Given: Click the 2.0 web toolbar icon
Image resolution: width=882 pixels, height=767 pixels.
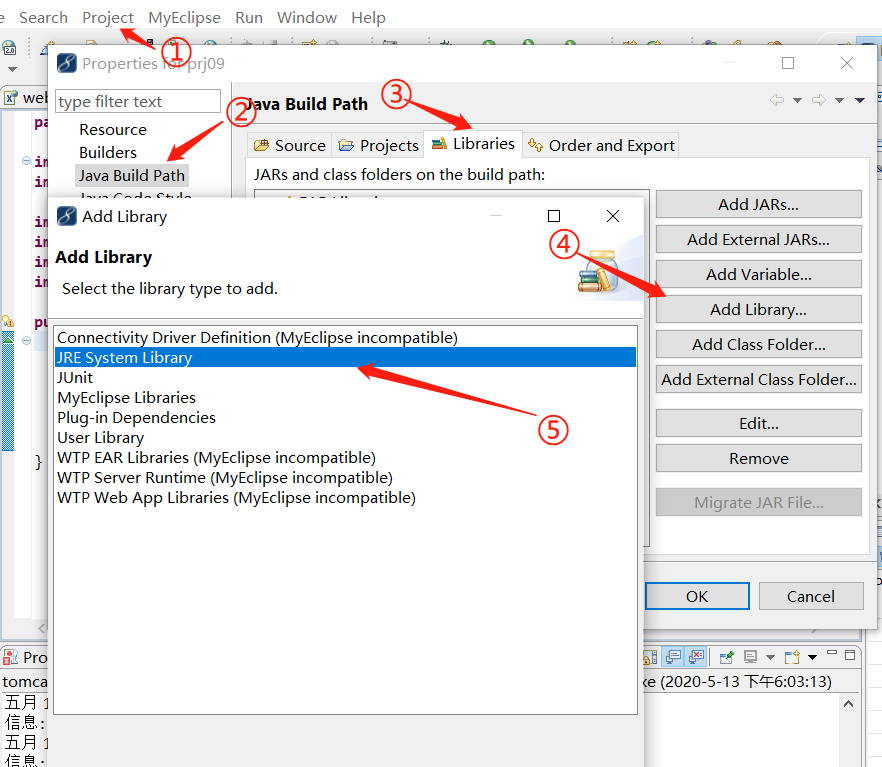Looking at the screenshot, I should 10,49.
